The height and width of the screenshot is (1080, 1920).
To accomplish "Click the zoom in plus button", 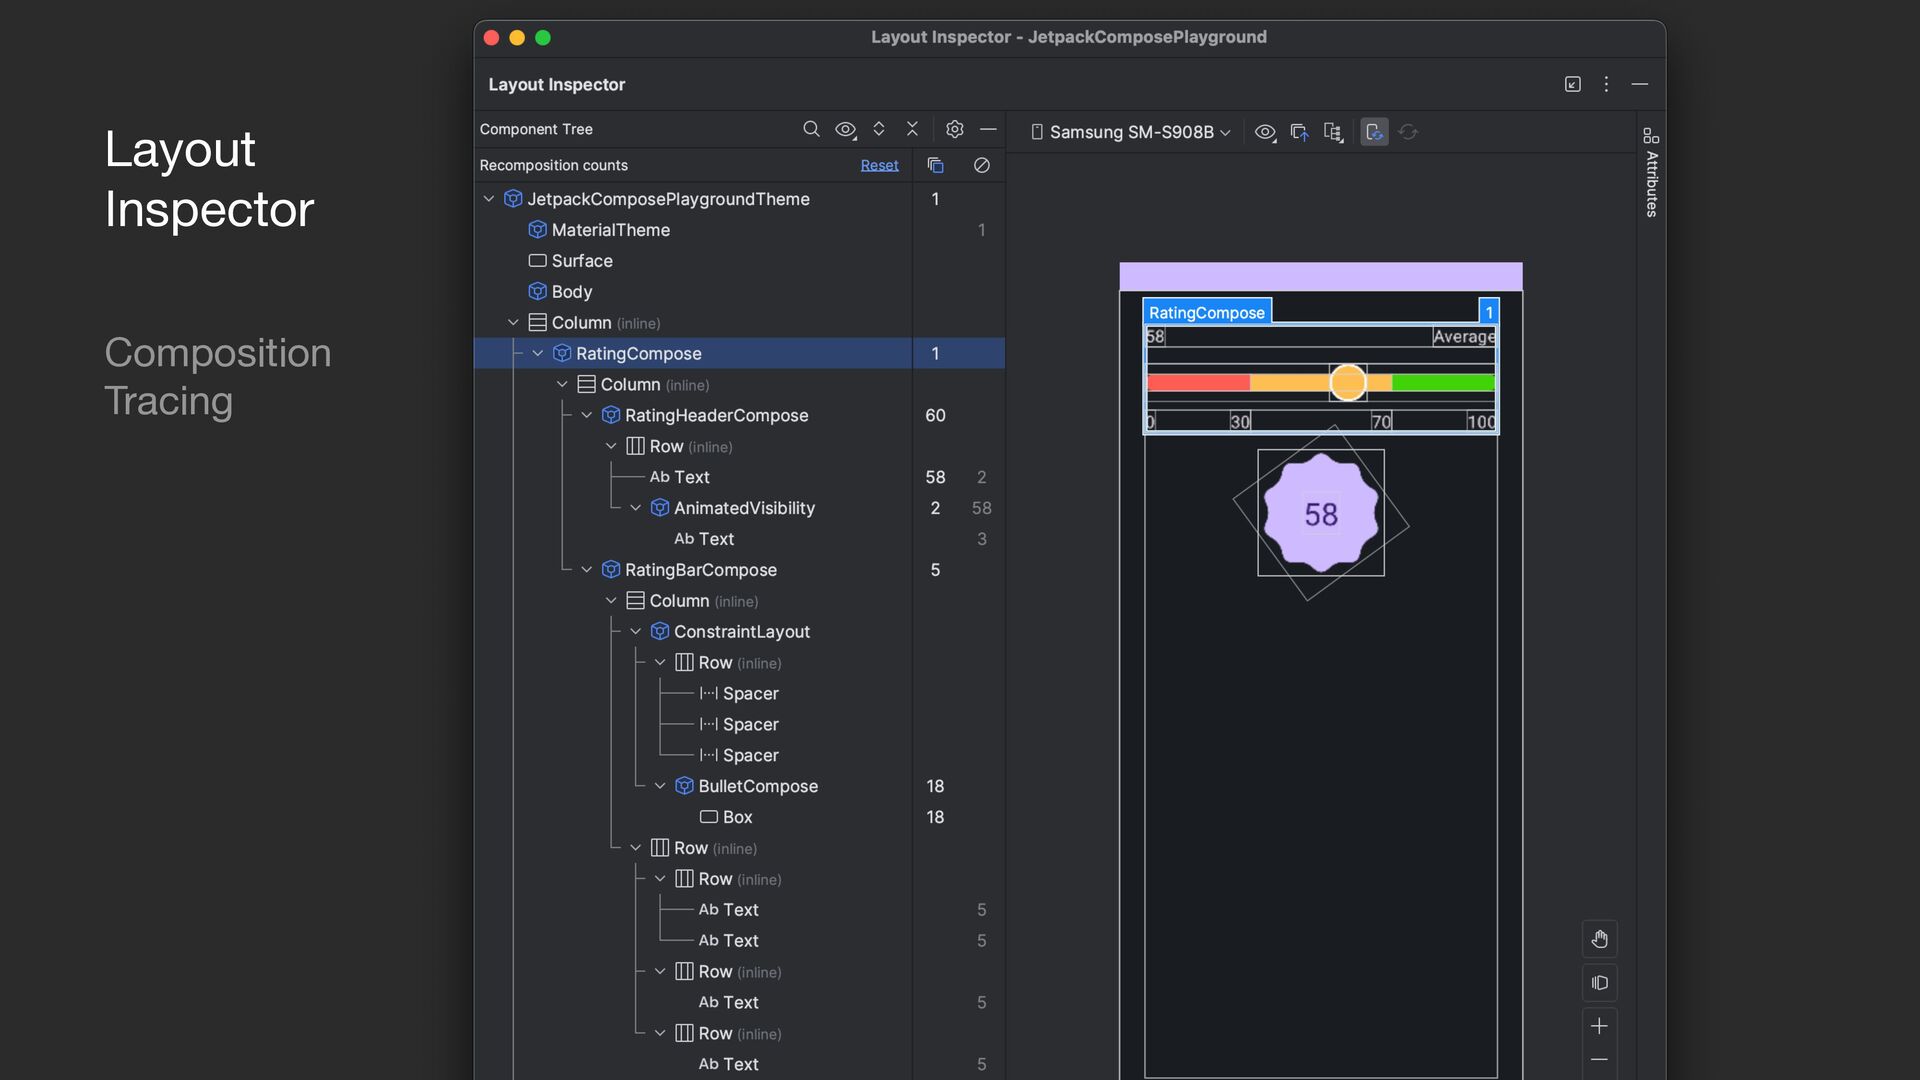I will [1599, 1026].
